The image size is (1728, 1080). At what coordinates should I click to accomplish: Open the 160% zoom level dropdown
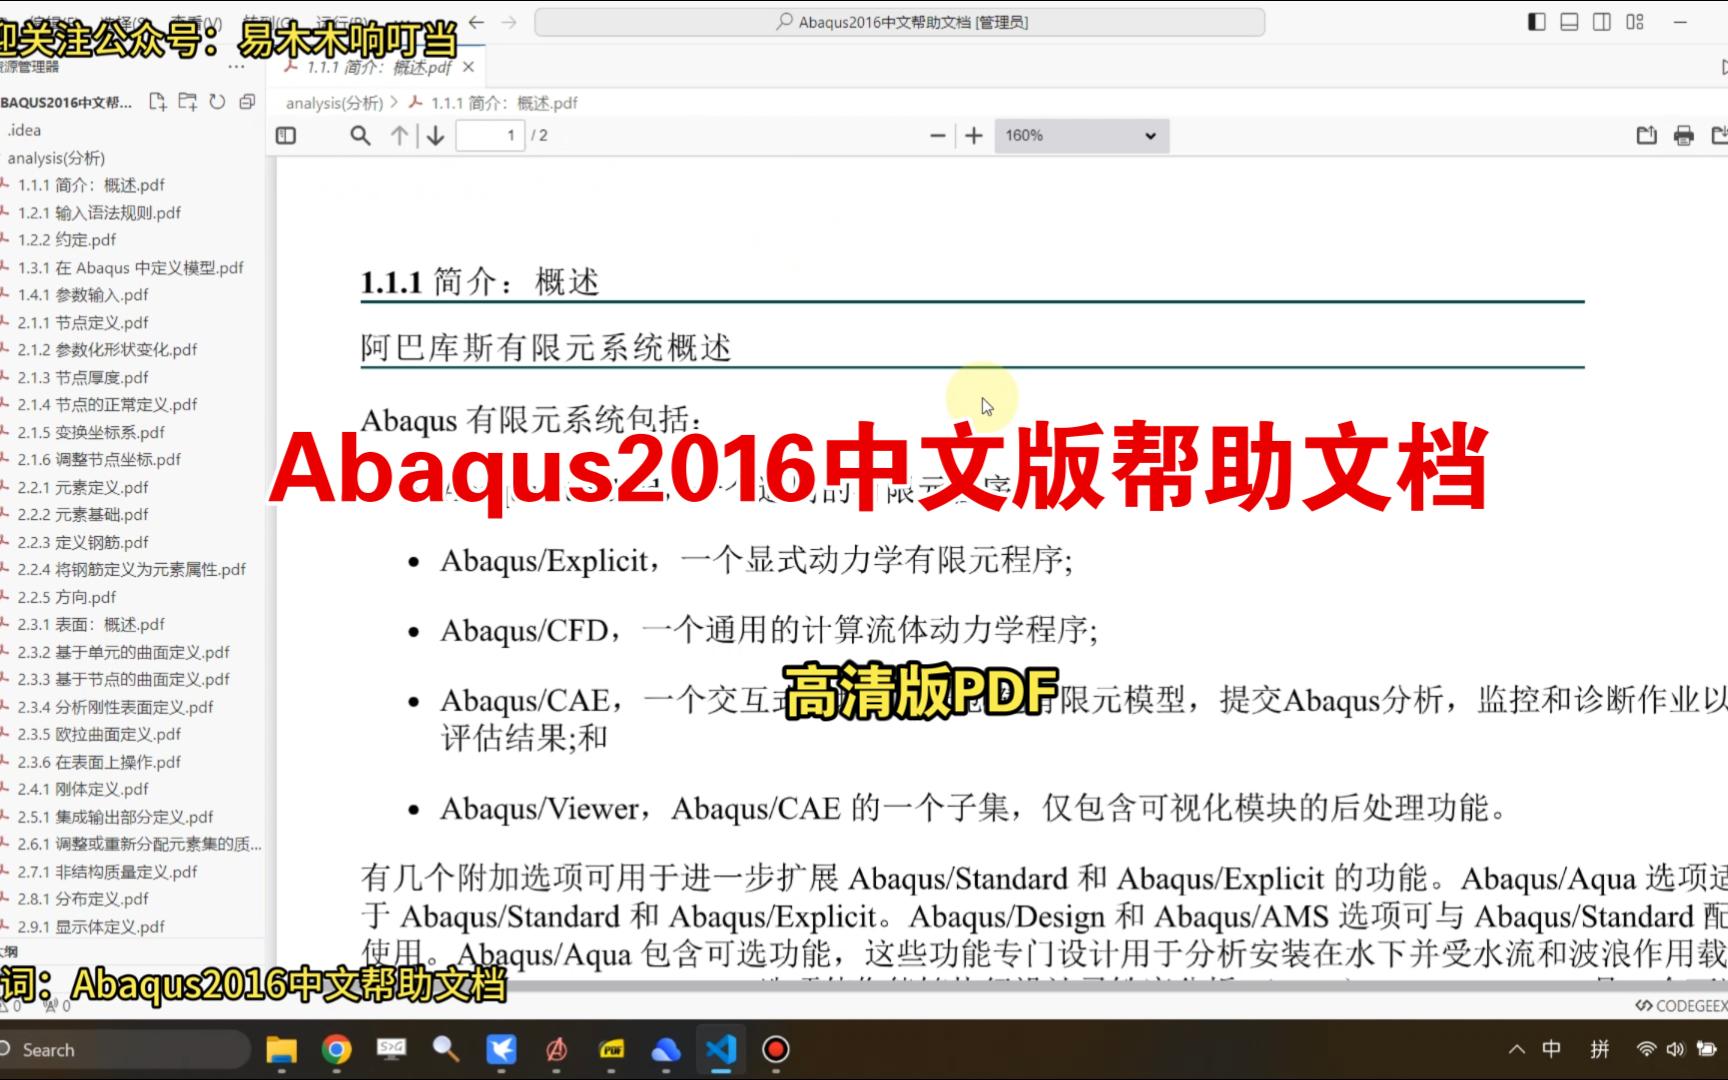1081,135
